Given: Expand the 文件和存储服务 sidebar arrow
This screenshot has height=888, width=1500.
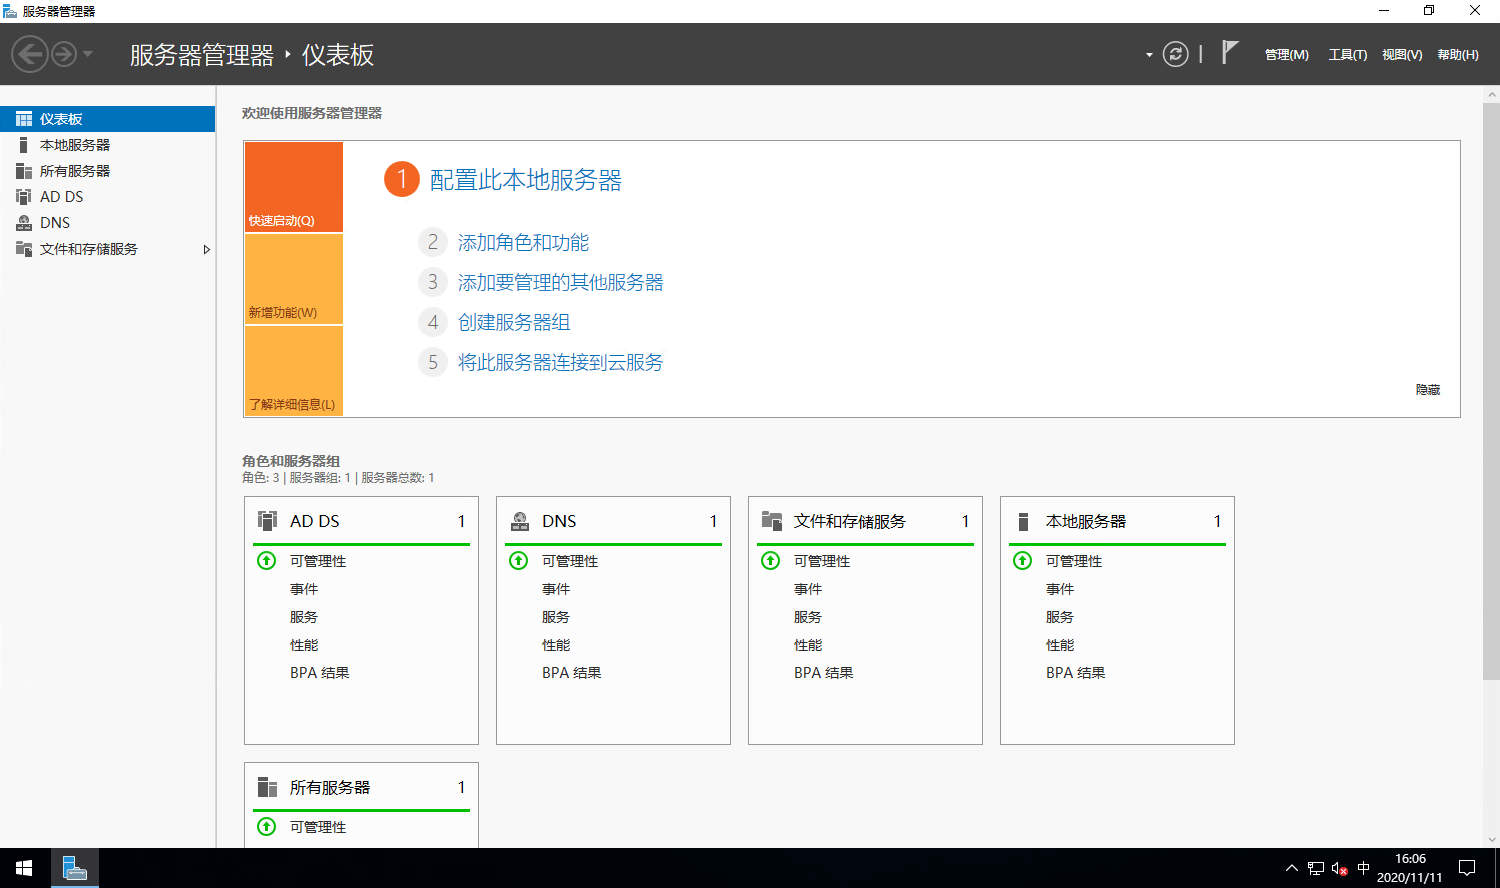Looking at the screenshot, I should pos(206,249).
